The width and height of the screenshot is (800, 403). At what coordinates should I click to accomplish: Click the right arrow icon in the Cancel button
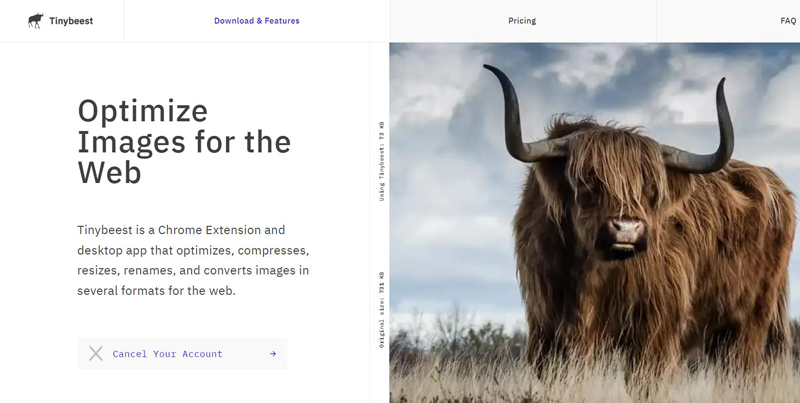(272, 353)
